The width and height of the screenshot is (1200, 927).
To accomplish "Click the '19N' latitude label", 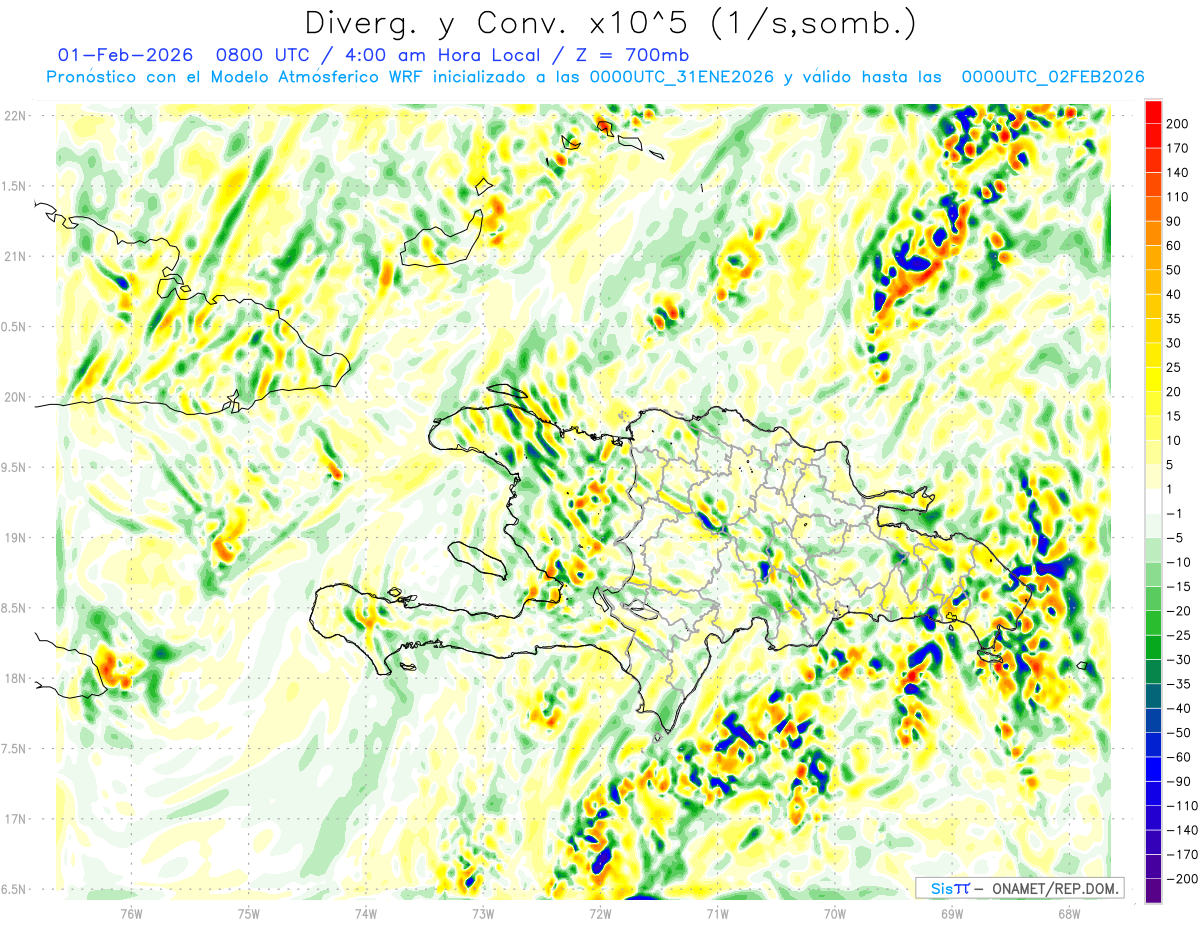I will click(15, 538).
